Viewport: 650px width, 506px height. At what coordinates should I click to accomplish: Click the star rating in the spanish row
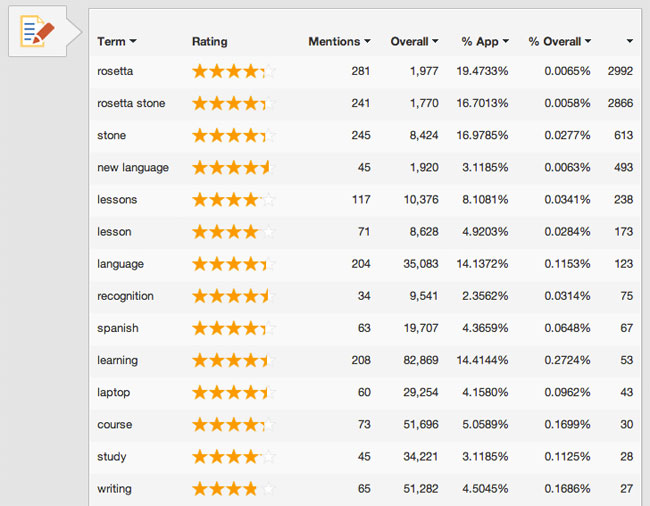[x=234, y=328]
